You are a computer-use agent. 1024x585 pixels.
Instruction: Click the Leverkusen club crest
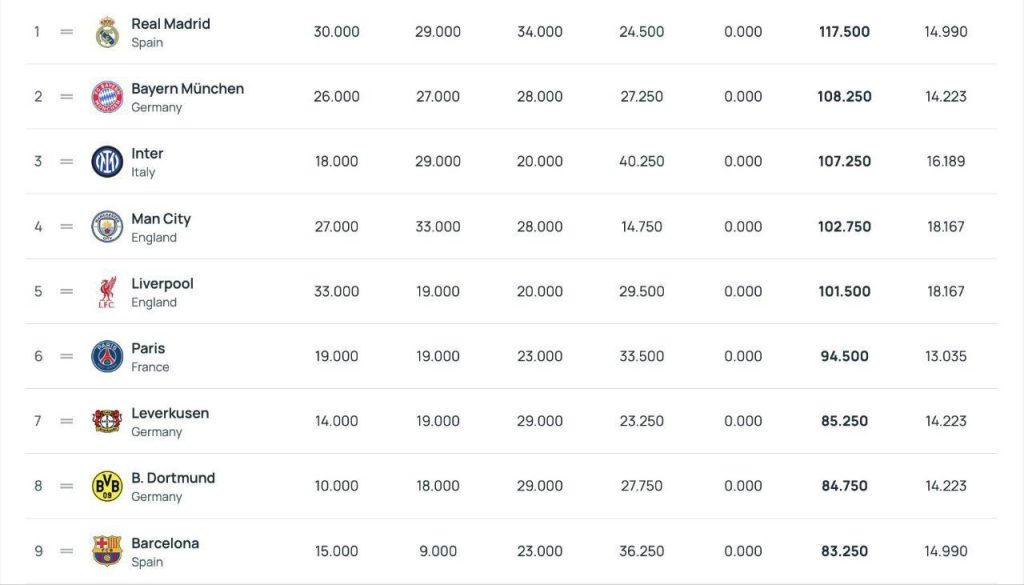tap(107, 421)
